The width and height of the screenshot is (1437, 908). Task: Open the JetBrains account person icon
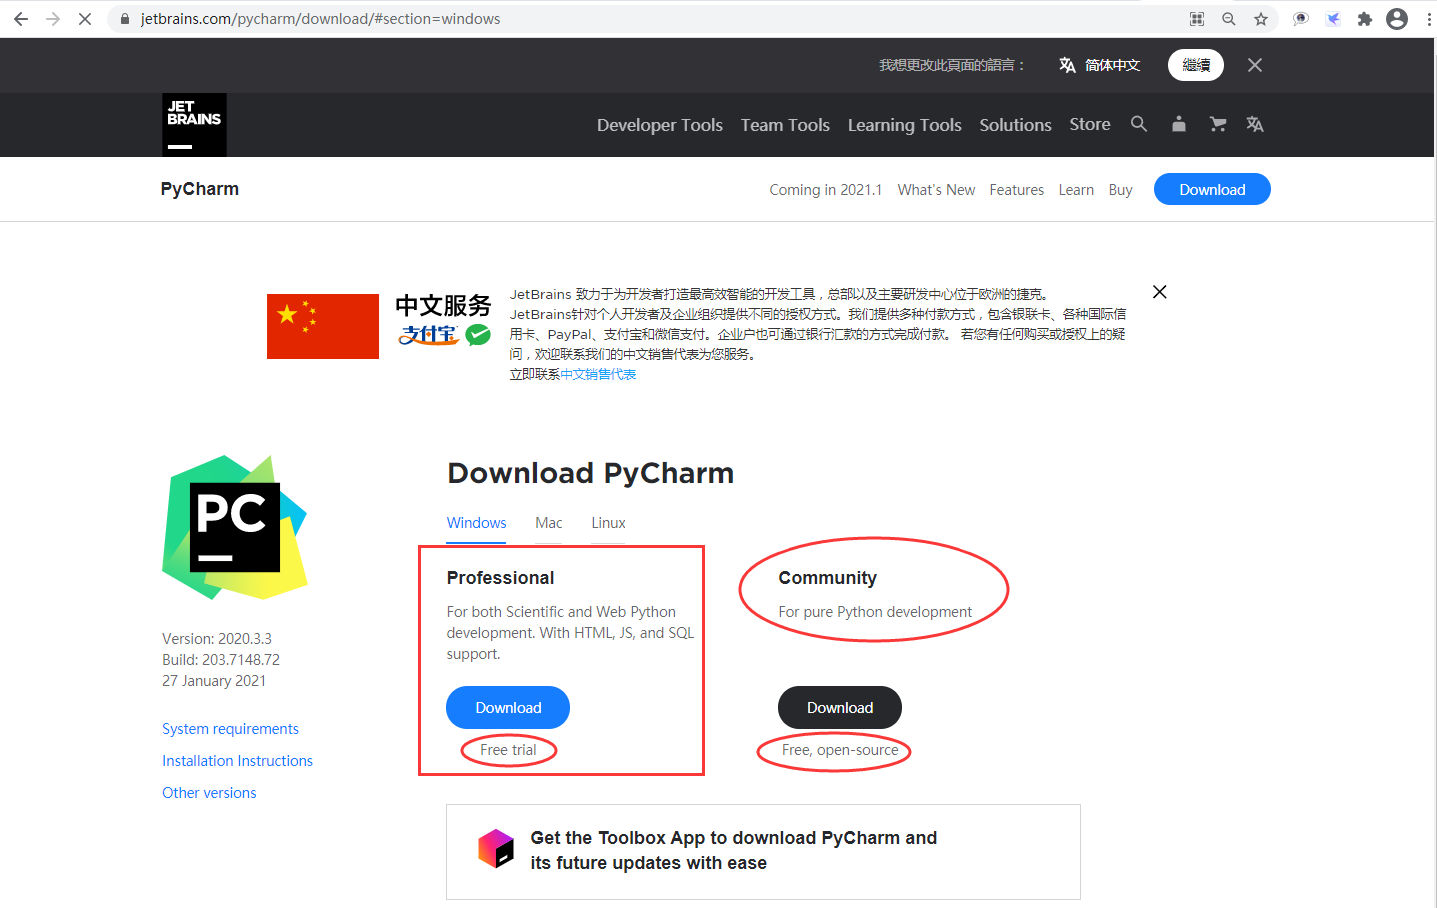pyautogui.click(x=1179, y=124)
